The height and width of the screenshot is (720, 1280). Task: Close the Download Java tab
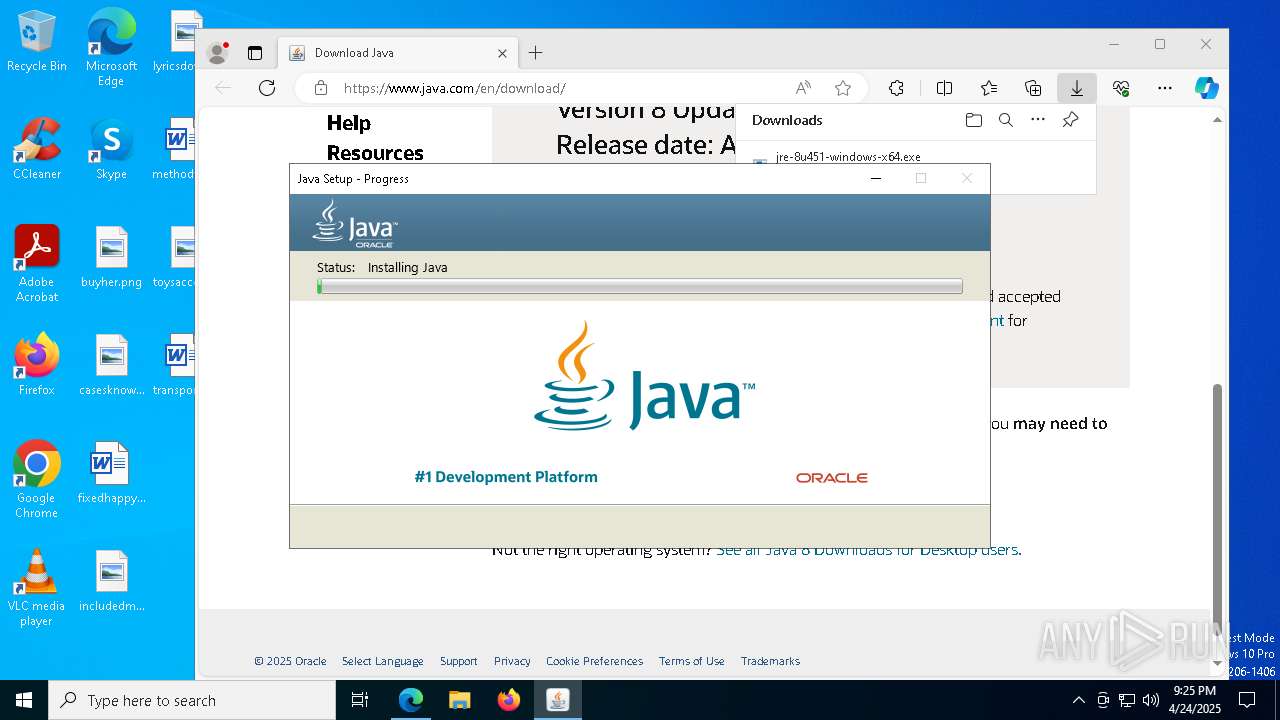pyautogui.click(x=503, y=53)
